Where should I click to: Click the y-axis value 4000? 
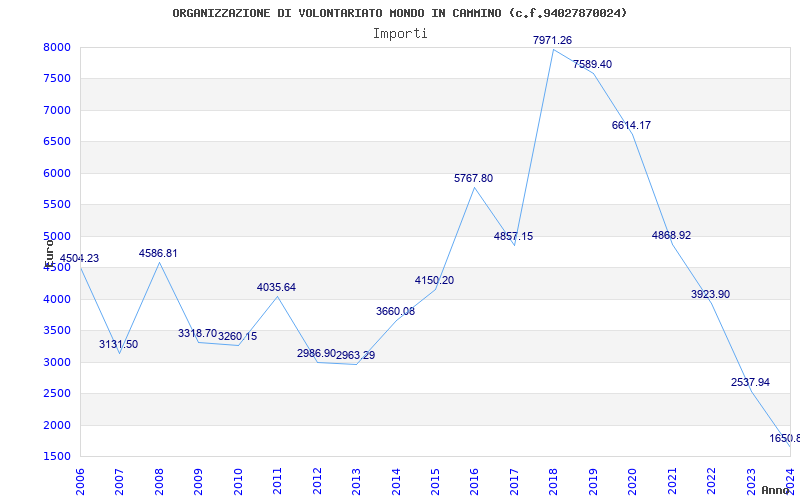click(57, 299)
